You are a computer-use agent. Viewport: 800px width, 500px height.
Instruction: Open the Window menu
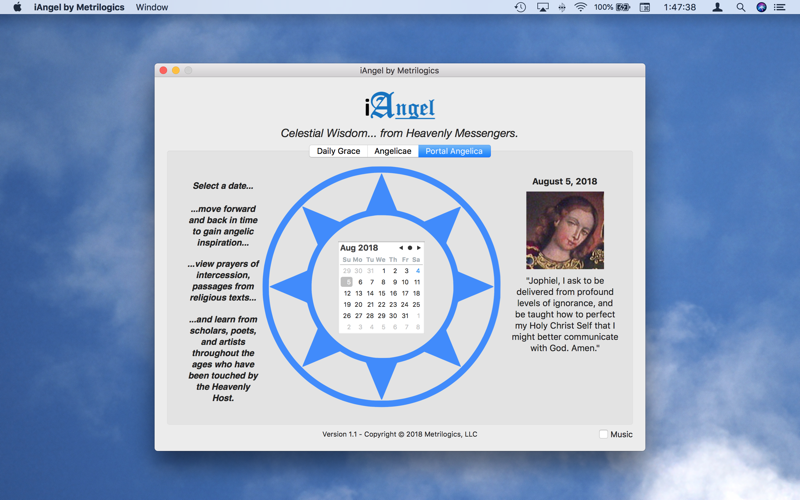pyautogui.click(x=152, y=7)
